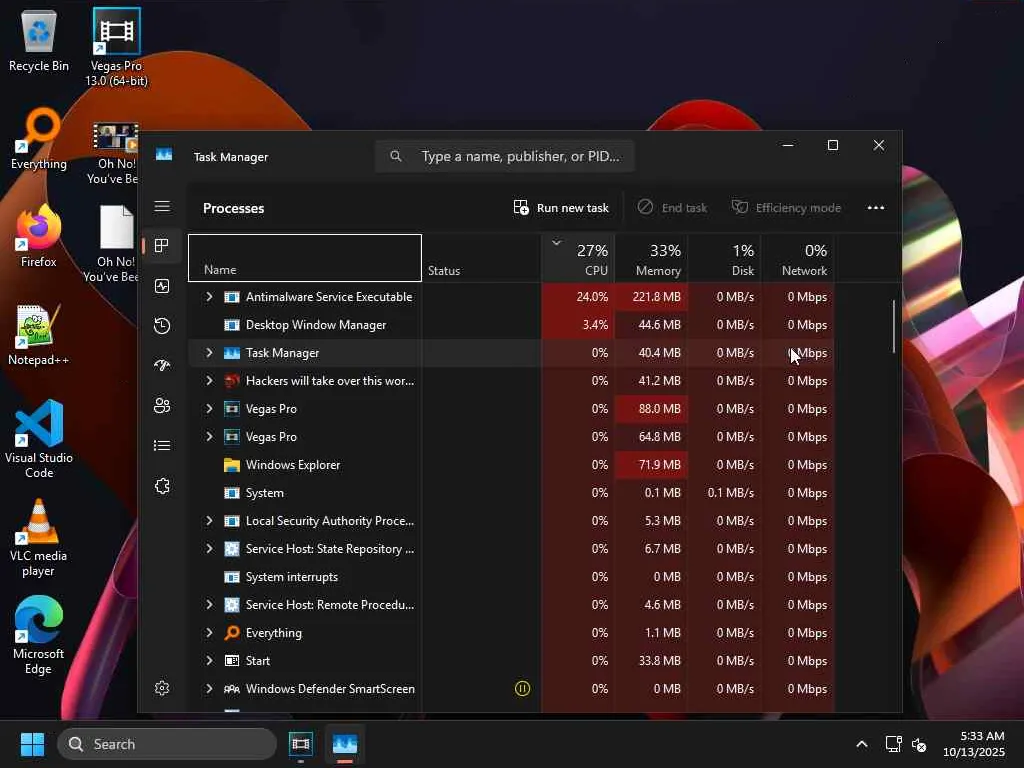Sort processes by the Disk column

[724, 258]
